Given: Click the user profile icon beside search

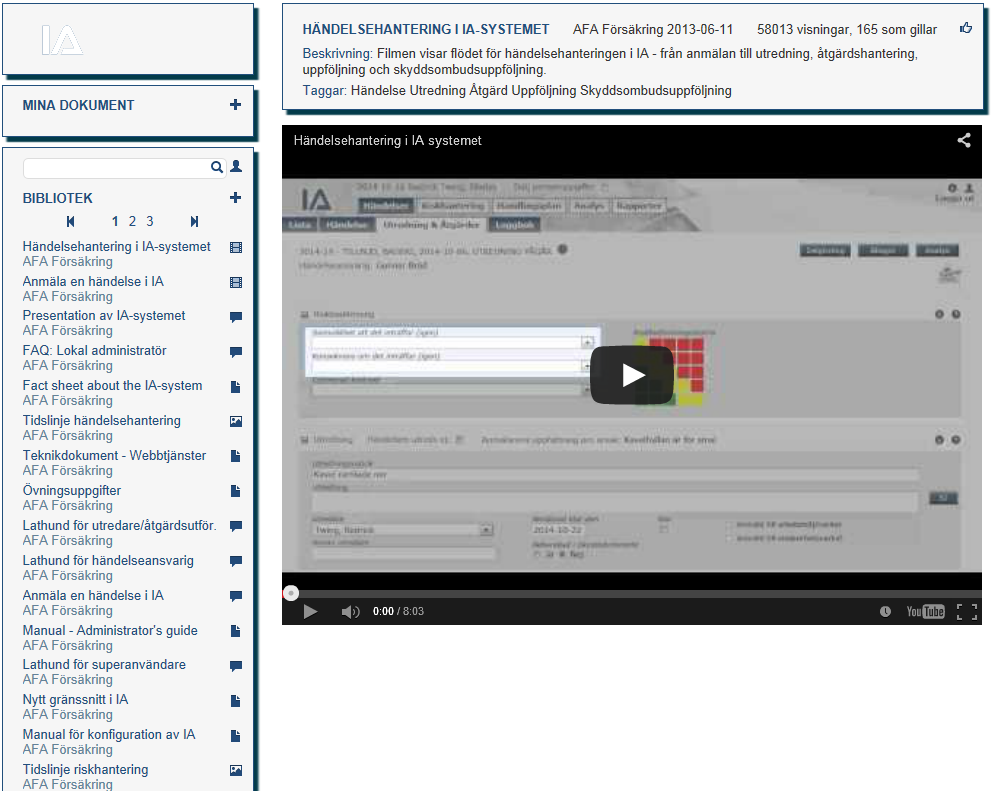Looking at the screenshot, I should 236,166.
